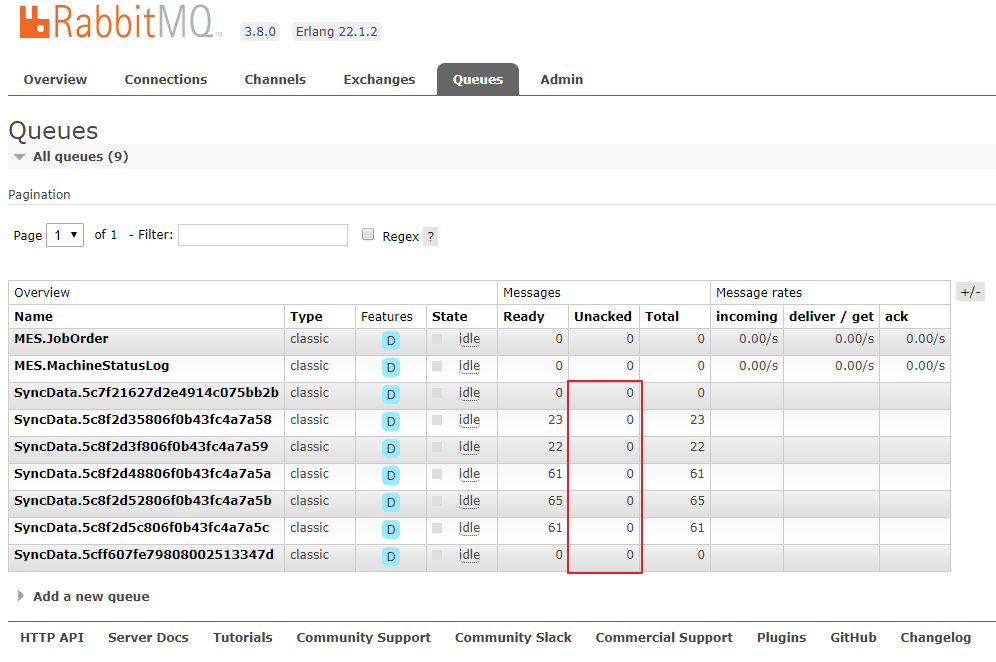Click idle state of MES.JobOrder
This screenshot has width=996, height=662.
[x=469, y=339]
